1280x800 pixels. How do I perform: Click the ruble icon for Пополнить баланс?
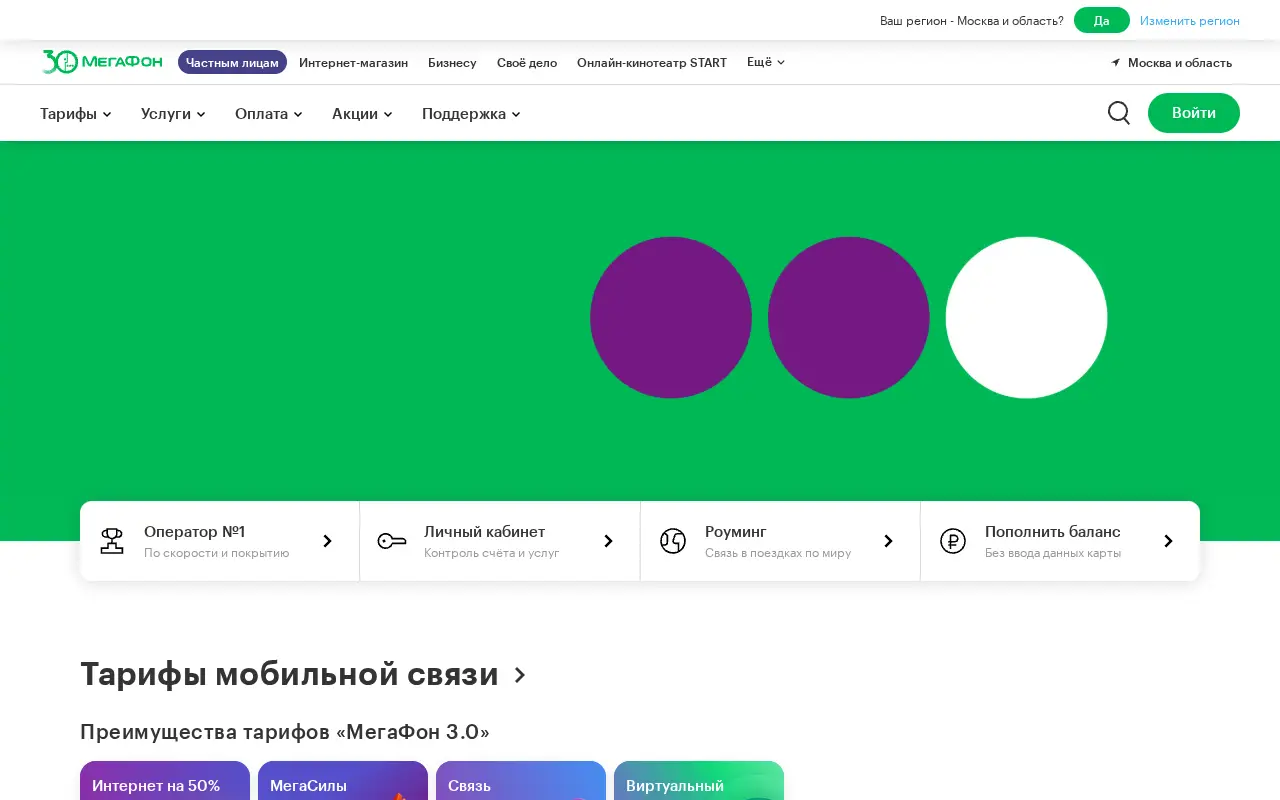click(x=953, y=541)
